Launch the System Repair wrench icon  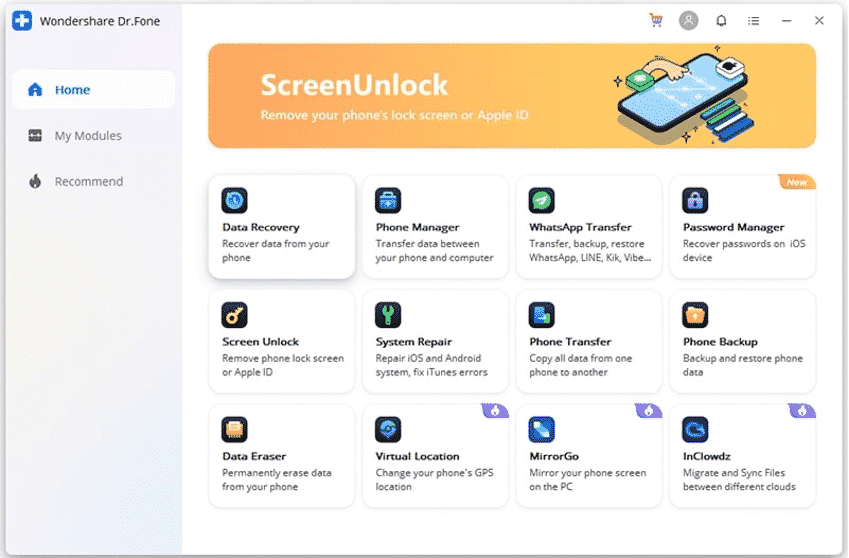(388, 315)
